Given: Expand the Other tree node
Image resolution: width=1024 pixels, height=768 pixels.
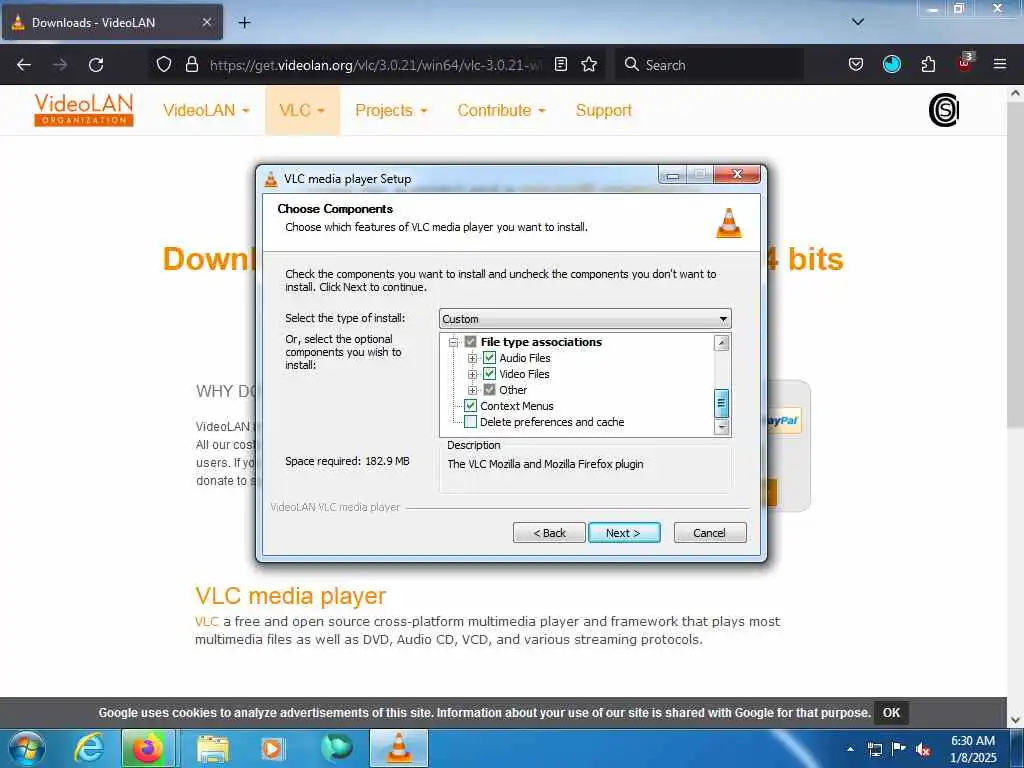Looking at the screenshot, I should pos(472,391).
